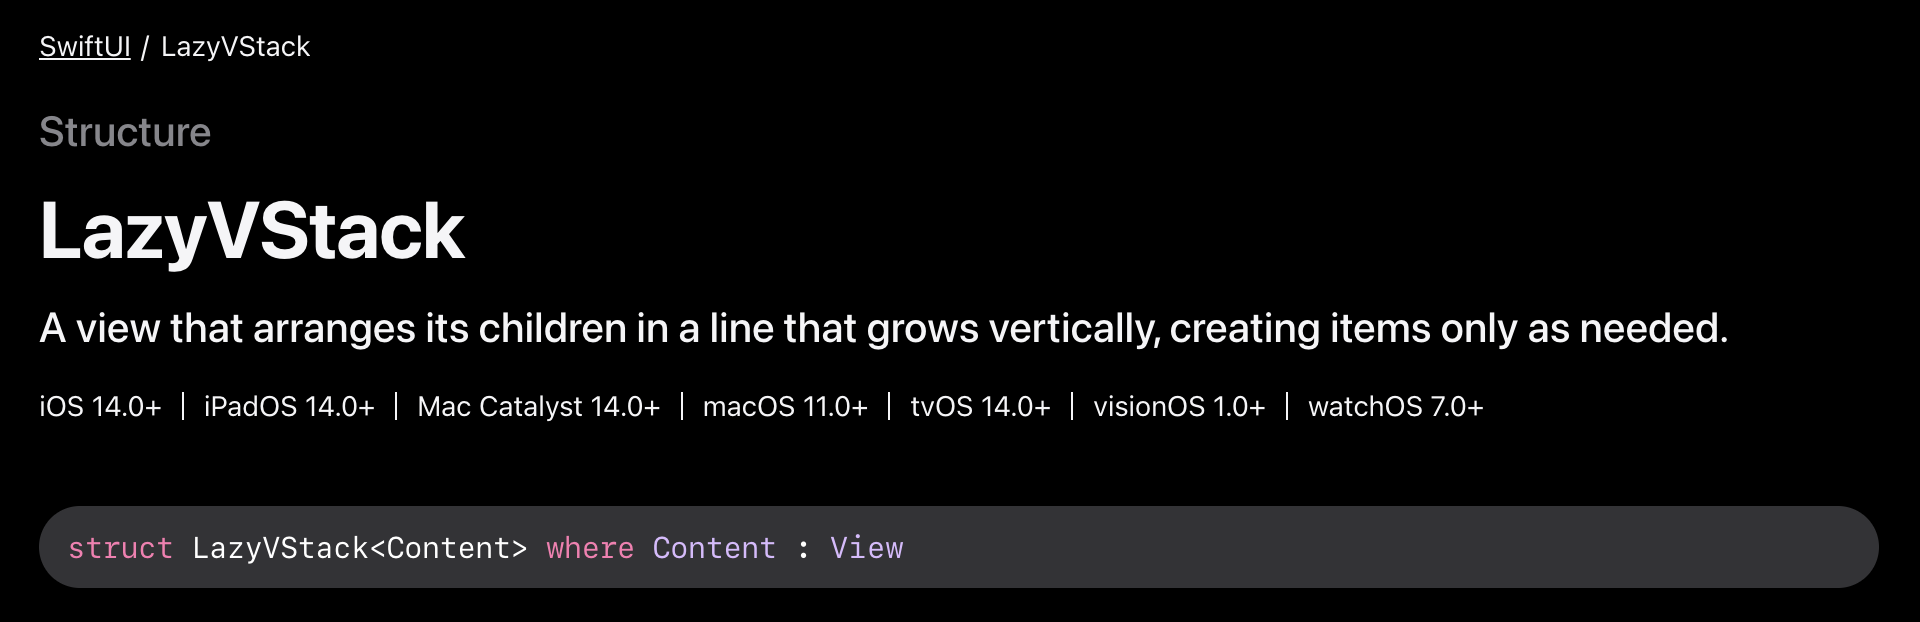Click the Structure eyebrow label
This screenshot has width=1920, height=622.
click(x=125, y=131)
